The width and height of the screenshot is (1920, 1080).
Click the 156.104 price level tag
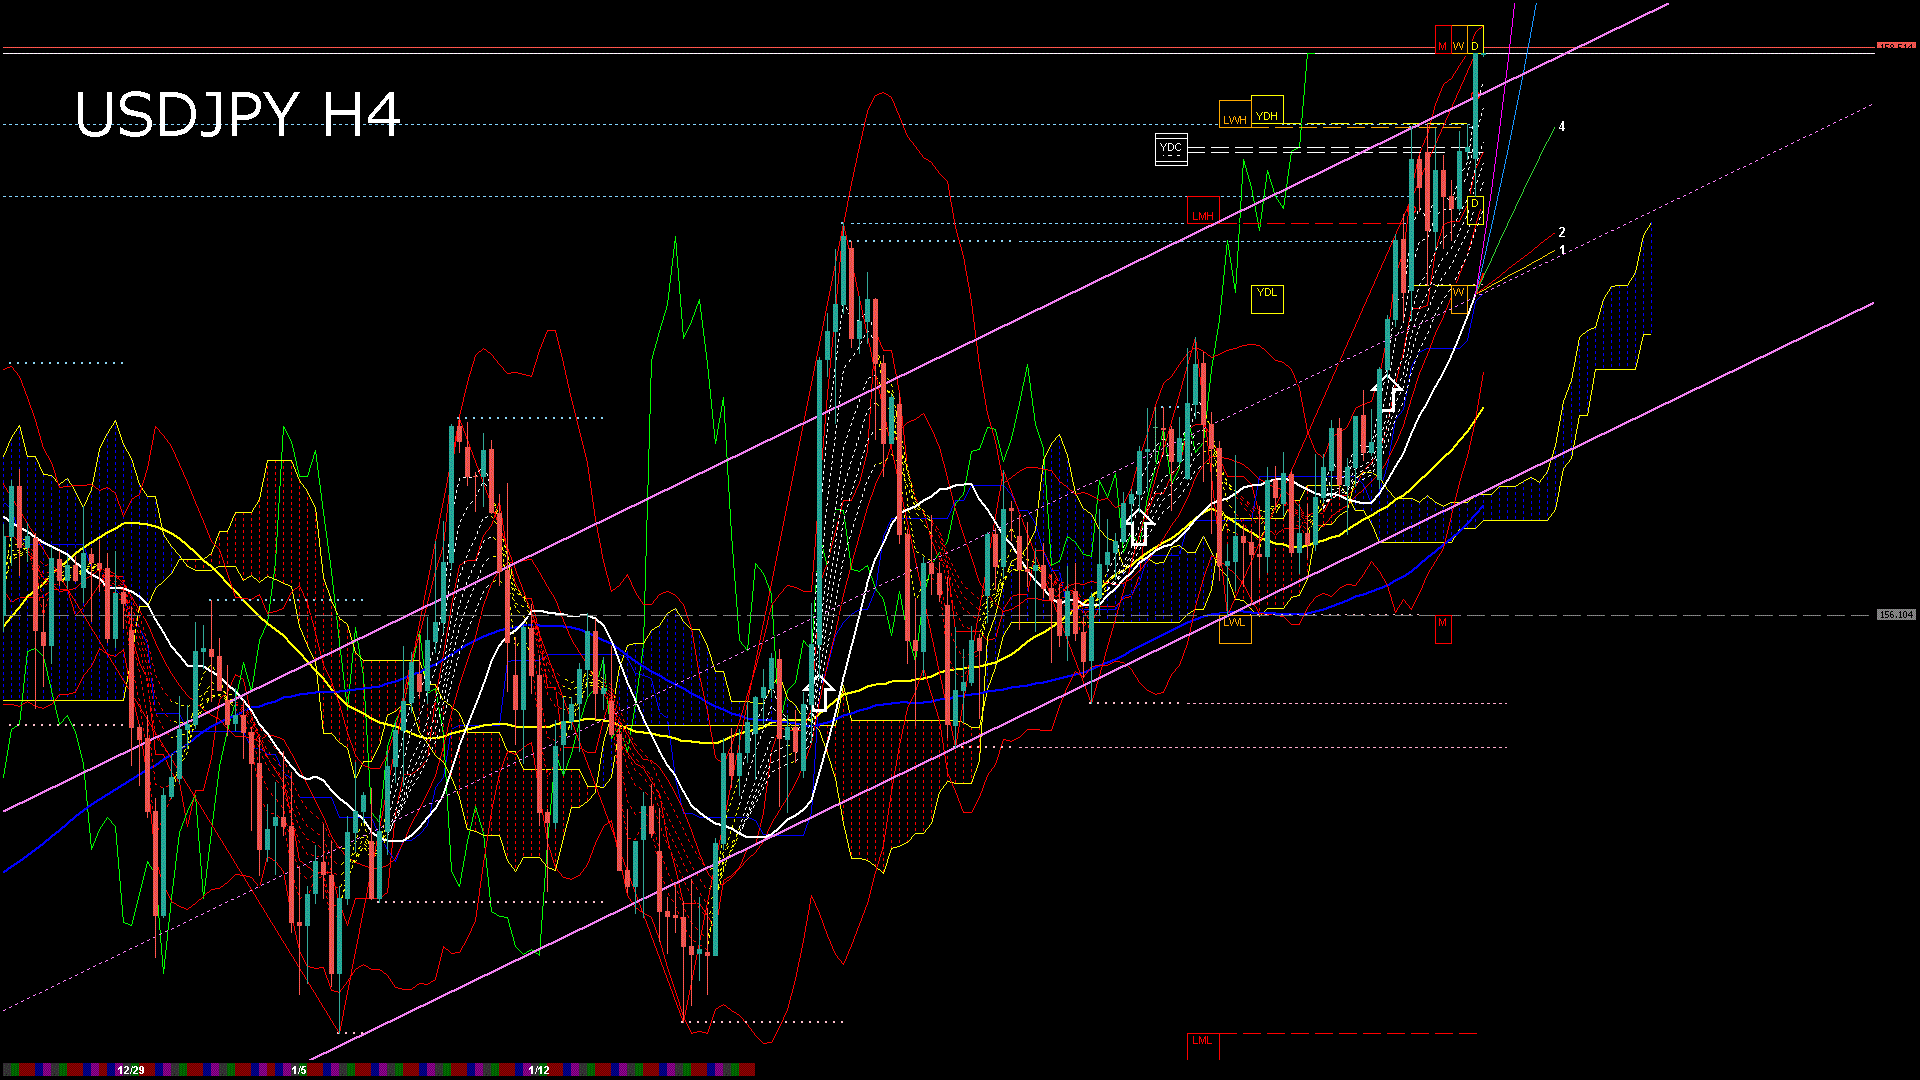1896,615
